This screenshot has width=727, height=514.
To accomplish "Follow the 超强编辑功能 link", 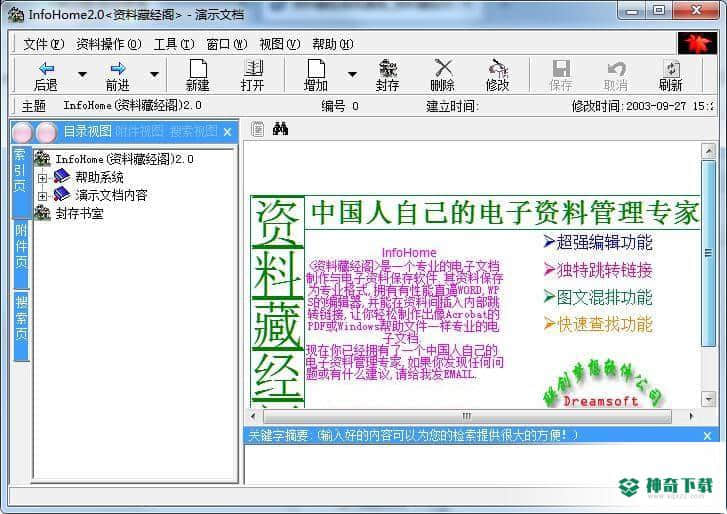I will click(x=599, y=242).
